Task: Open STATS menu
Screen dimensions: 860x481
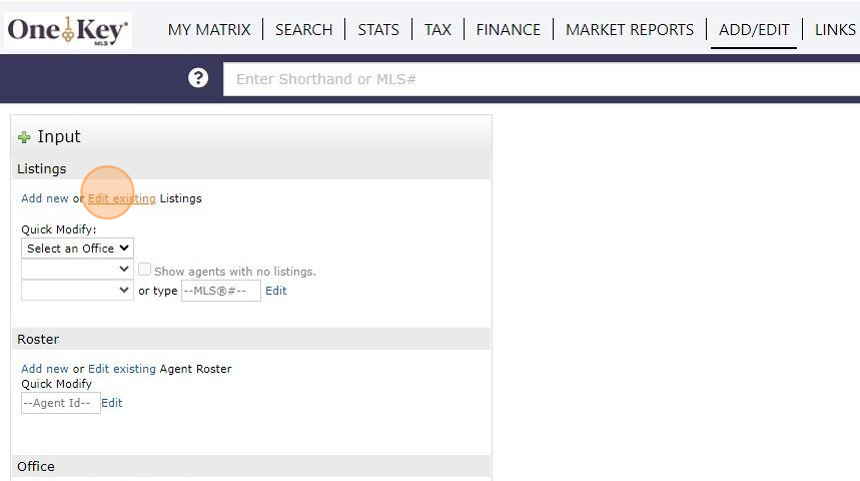Action: pyautogui.click(x=378, y=30)
